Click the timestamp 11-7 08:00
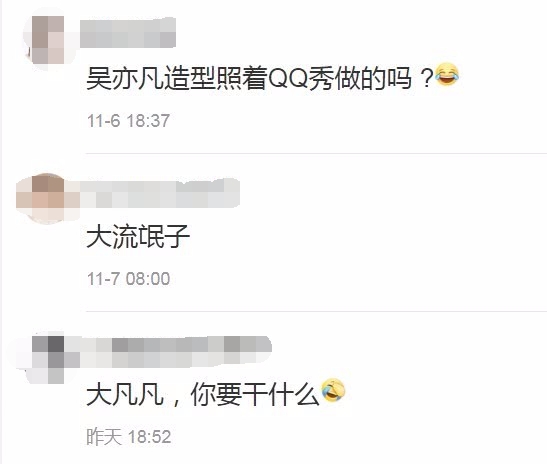547x464 pixels. pyautogui.click(x=128, y=279)
